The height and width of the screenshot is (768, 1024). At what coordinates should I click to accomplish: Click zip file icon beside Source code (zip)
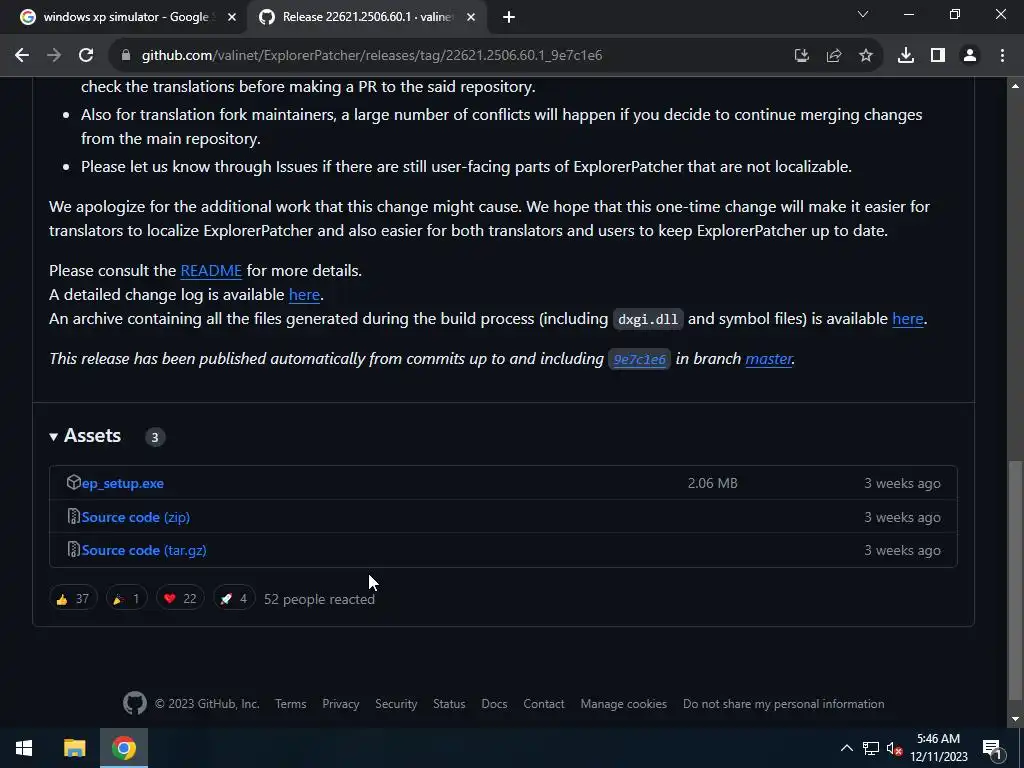click(x=73, y=517)
